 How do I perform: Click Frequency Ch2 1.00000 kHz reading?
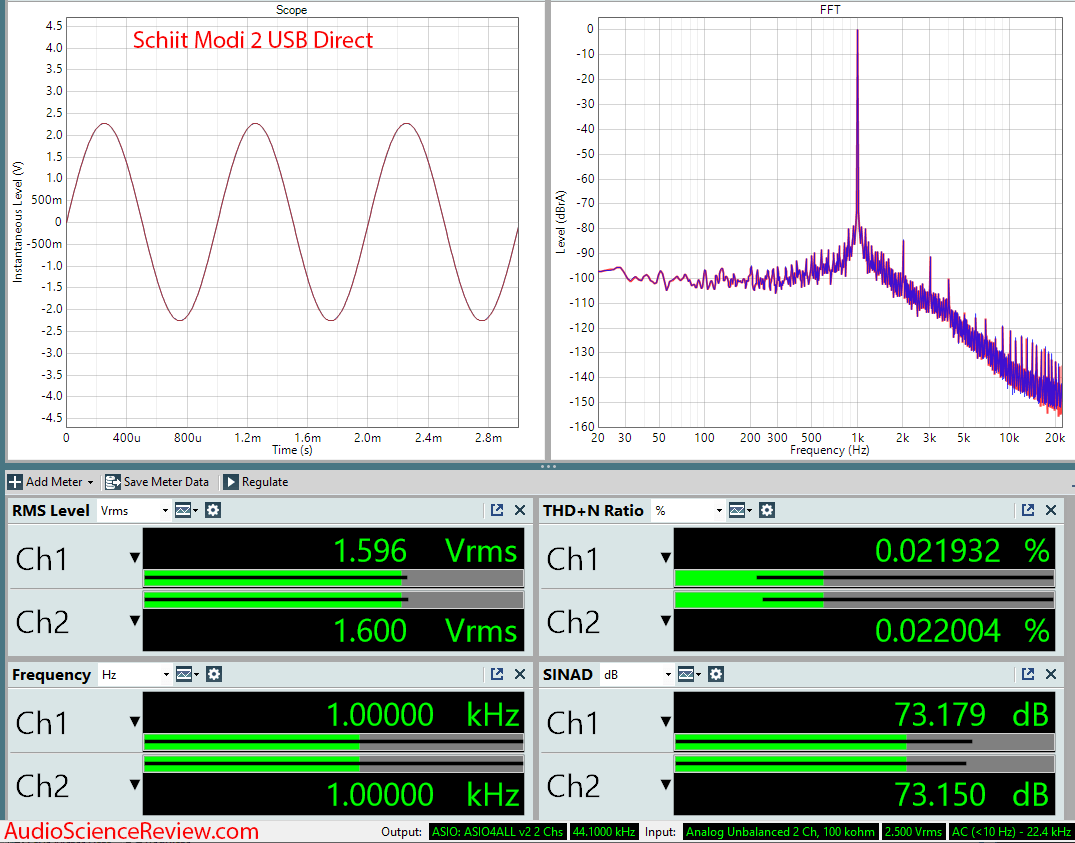(x=423, y=794)
